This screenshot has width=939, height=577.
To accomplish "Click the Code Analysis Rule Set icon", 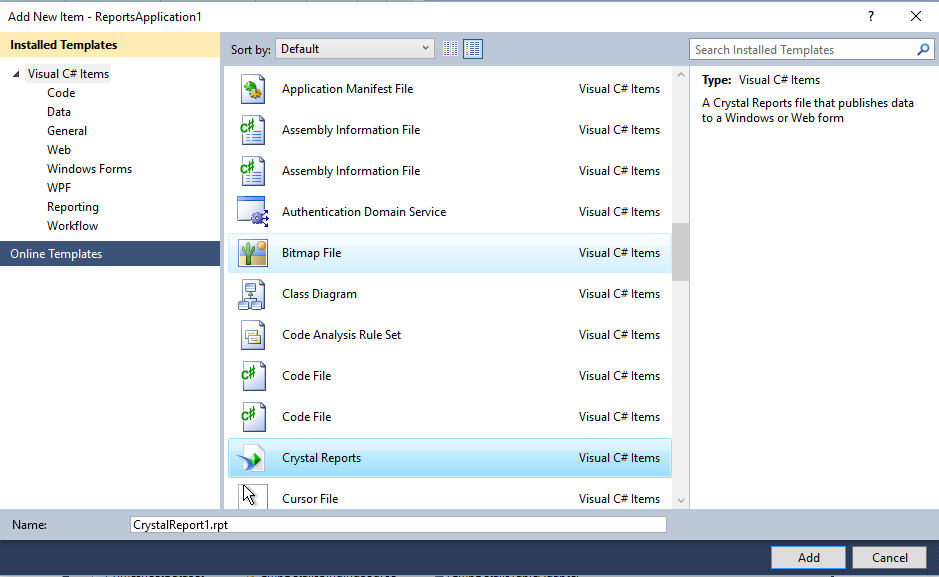I will coord(253,335).
